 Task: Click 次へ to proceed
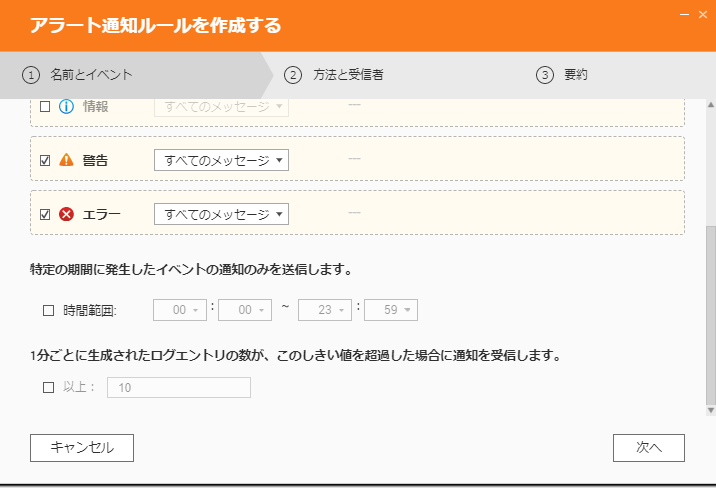(x=648, y=448)
